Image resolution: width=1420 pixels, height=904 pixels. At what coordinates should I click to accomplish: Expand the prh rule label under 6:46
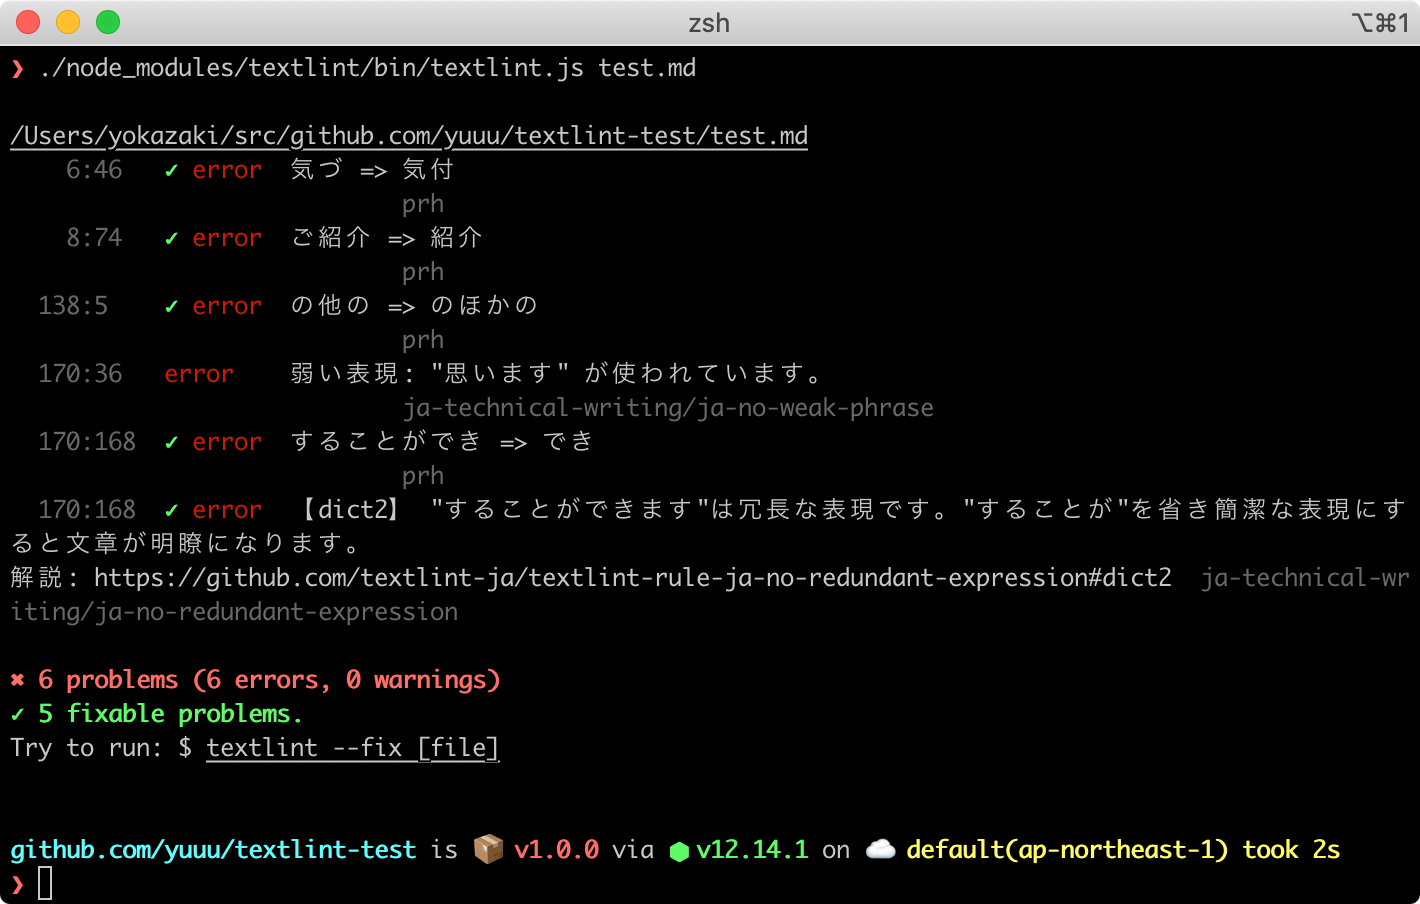click(422, 203)
